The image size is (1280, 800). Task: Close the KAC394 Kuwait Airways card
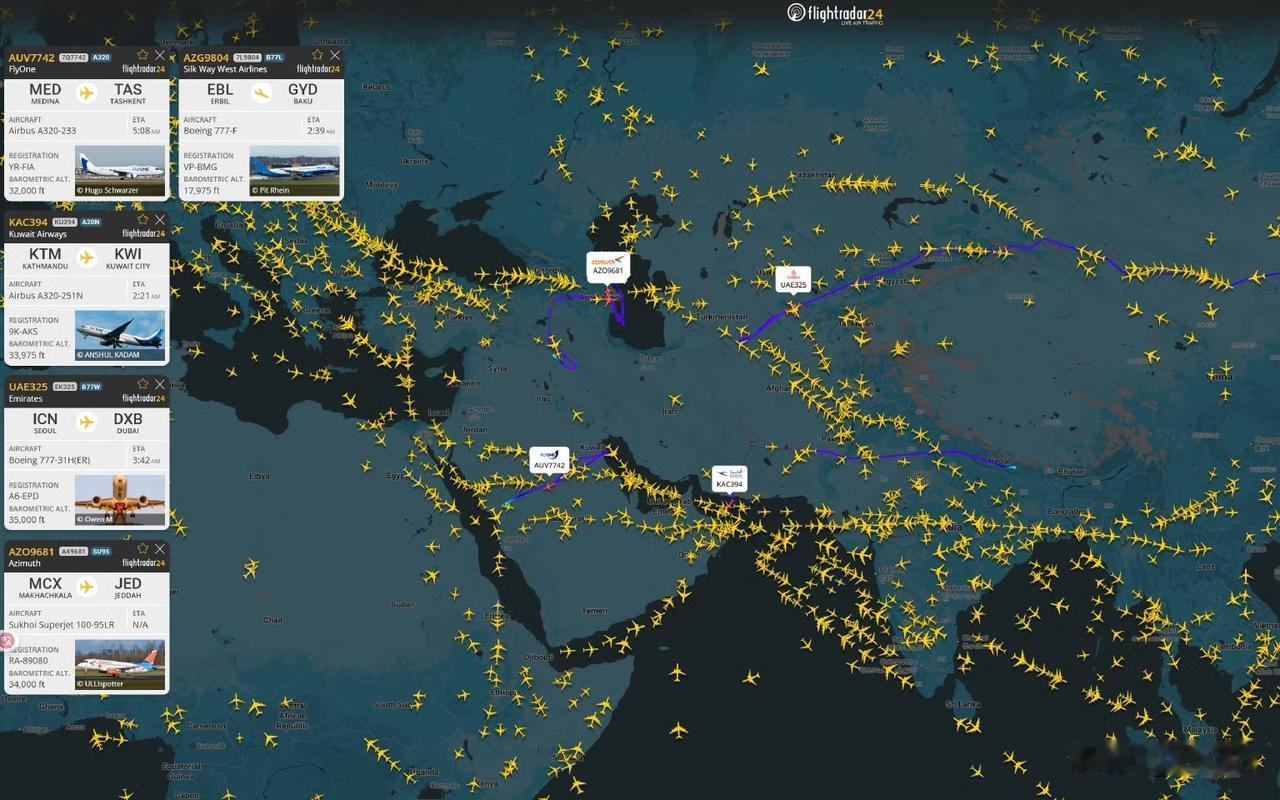(160, 219)
